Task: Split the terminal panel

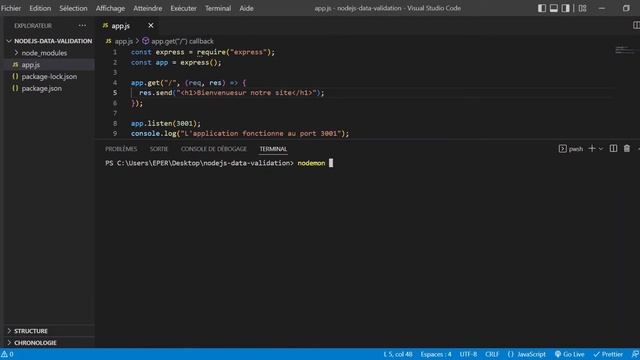Action: [613, 149]
